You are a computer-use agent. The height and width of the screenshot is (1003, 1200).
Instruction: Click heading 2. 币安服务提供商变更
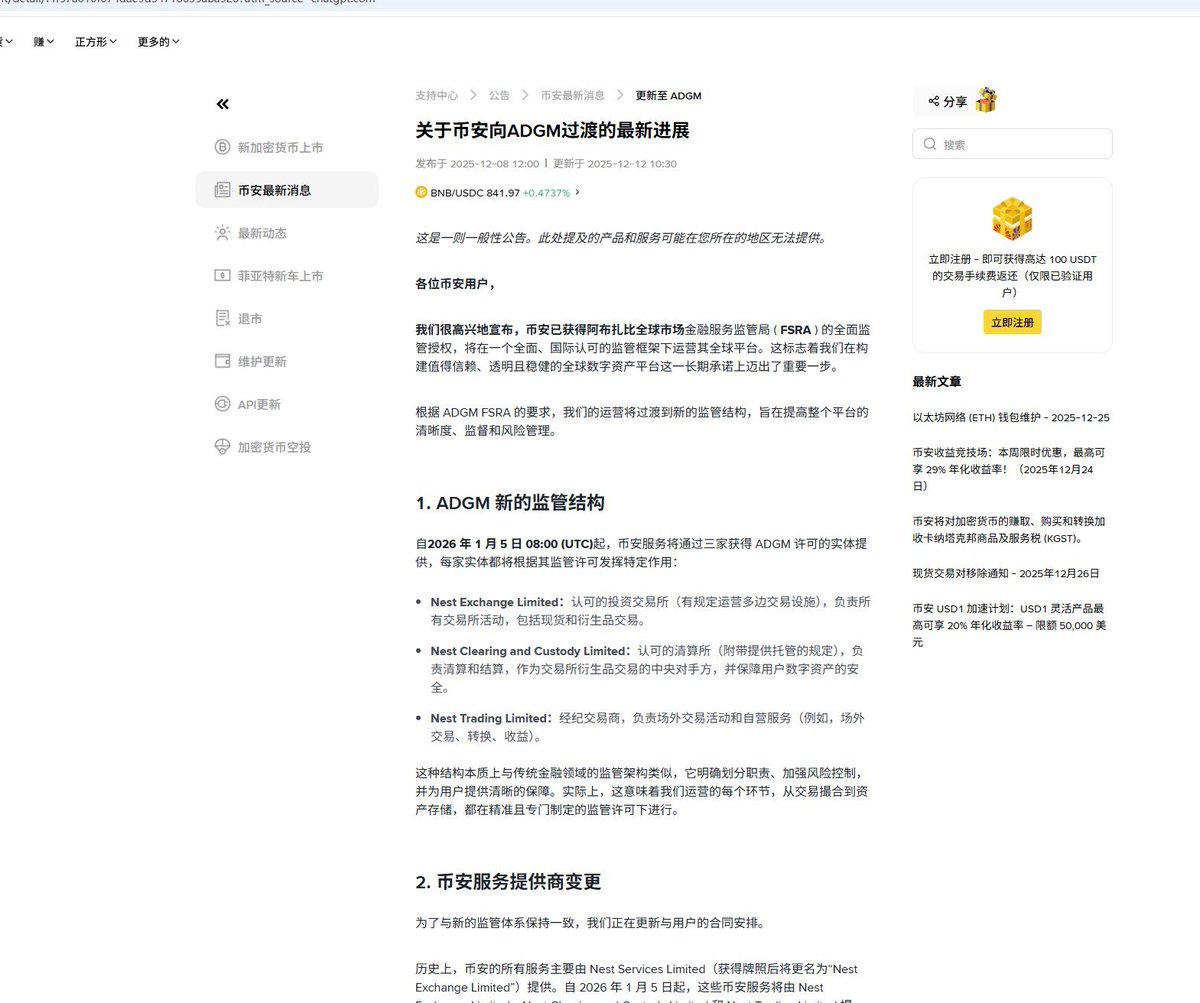509,882
